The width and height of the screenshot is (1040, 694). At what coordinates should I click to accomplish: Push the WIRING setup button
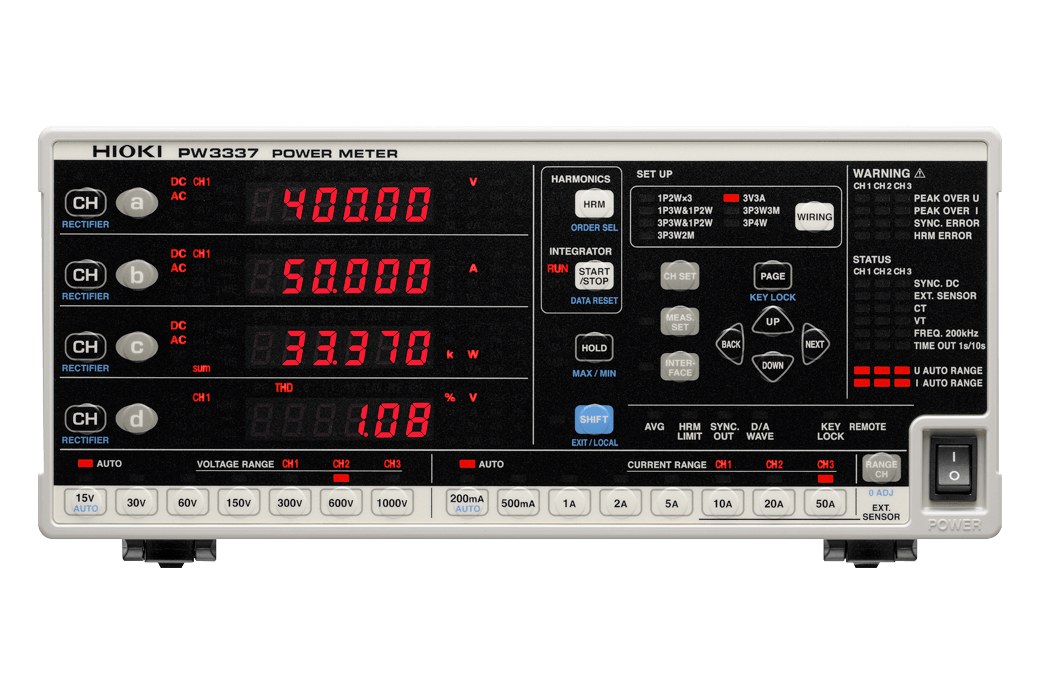click(x=814, y=217)
